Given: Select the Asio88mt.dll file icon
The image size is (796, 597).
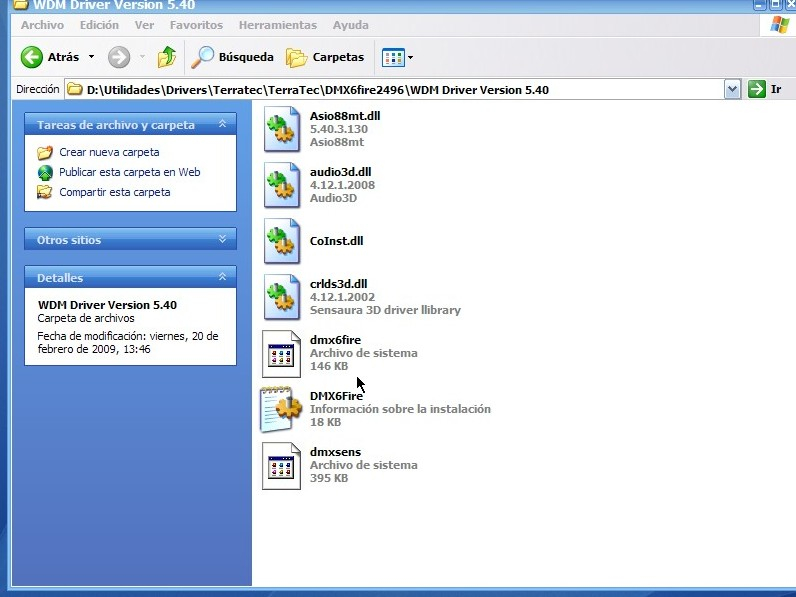Looking at the screenshot, I should click(281, 129).
